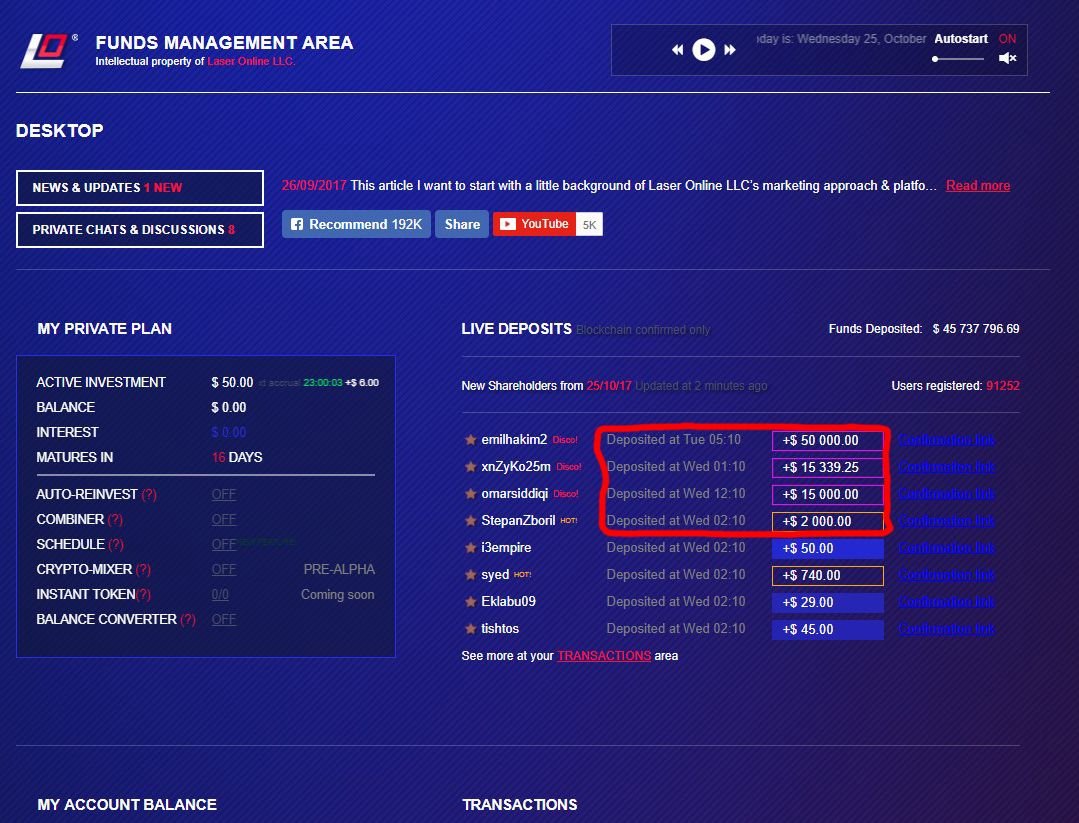Open confirmation link for tishtos deposit
1079x823 pixels.
[x=946, y=629]
